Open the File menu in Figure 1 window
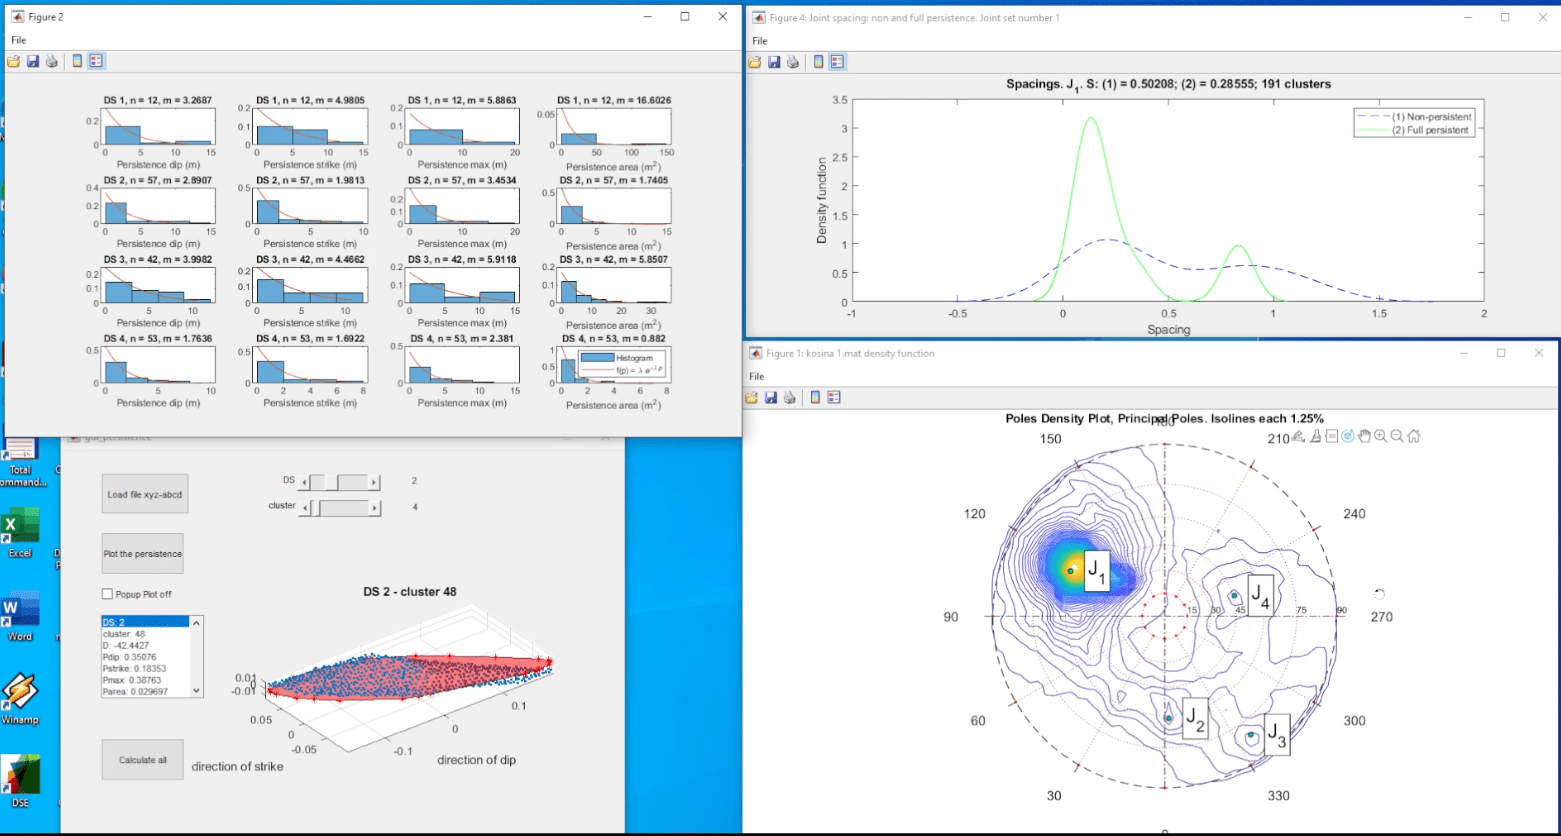The width and height of the screenshot is (1561, 836). 757,376
